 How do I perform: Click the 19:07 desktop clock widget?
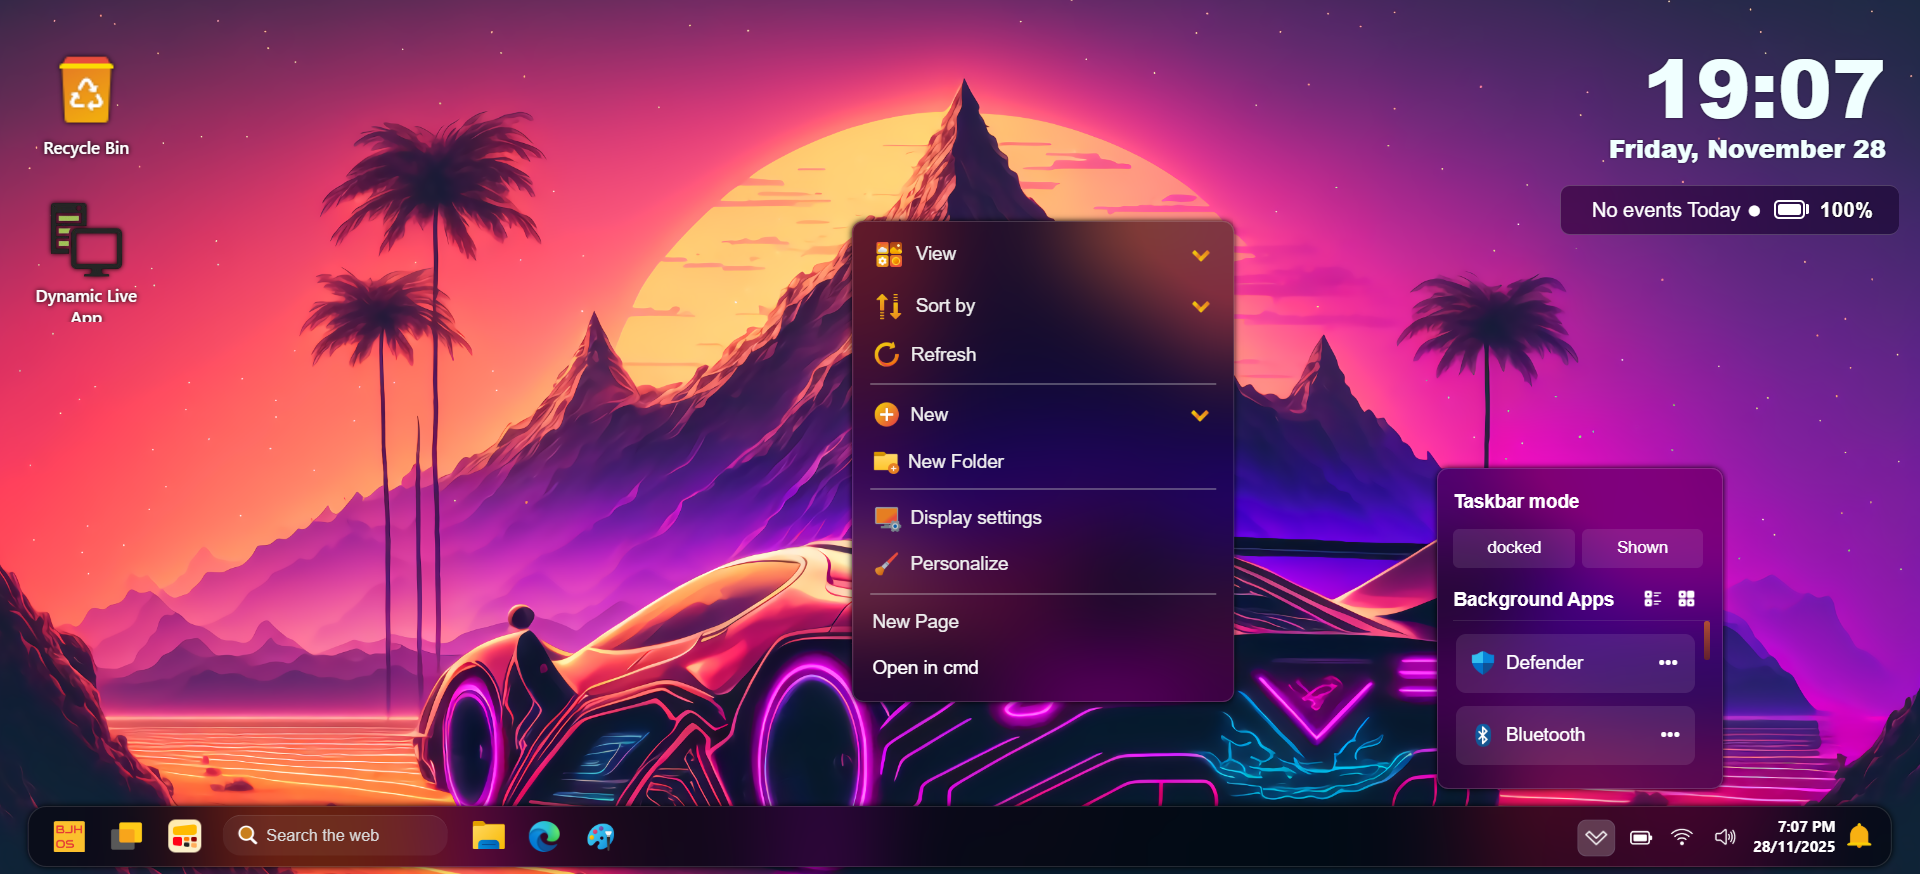(1765, 90)
